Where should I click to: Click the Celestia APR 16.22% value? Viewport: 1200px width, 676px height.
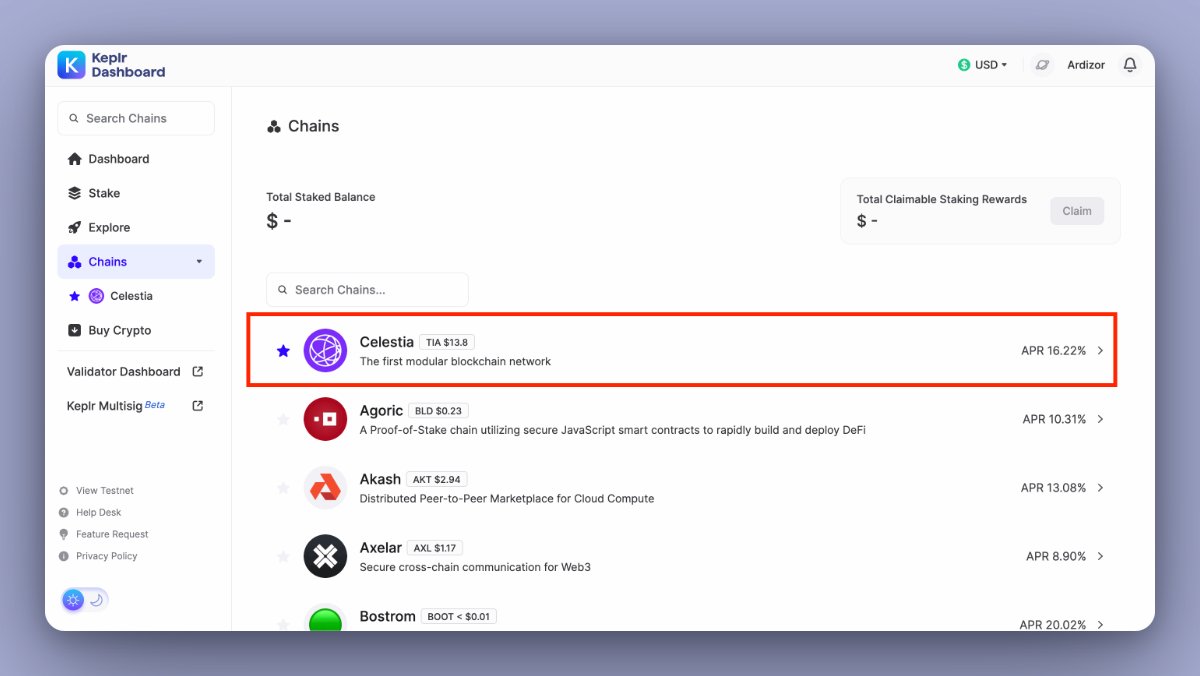[1053, 351]
